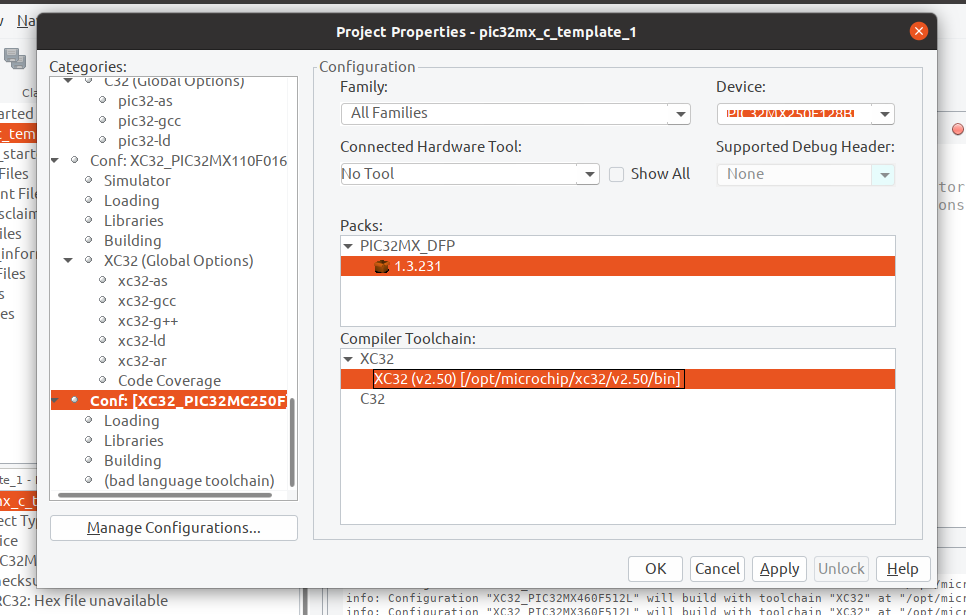Collapse the Conf: XC32_PIC32MX110F016 tree node
This screenshot has width=966, height=615.
pyautogui.click(x=55, y=161)
